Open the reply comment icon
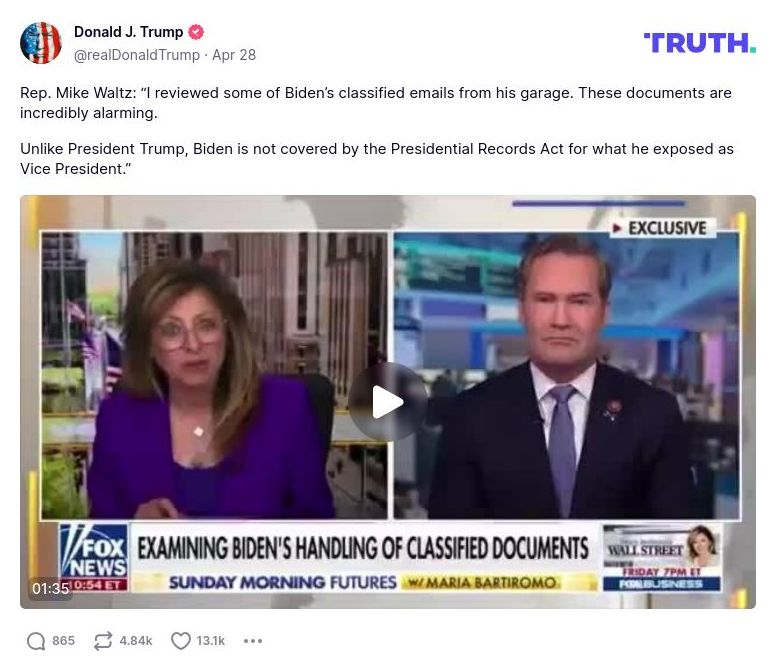The width and height of the screenshot is (777, 671). [36, 641]
